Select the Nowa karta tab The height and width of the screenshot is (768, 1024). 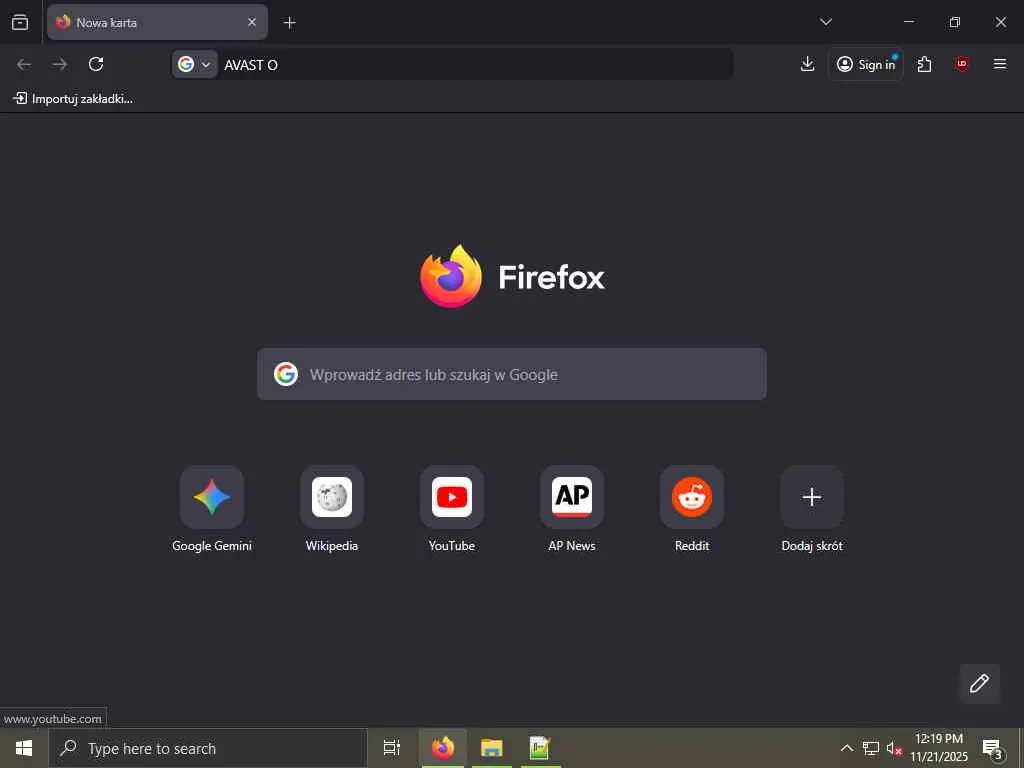pos(157,22)
